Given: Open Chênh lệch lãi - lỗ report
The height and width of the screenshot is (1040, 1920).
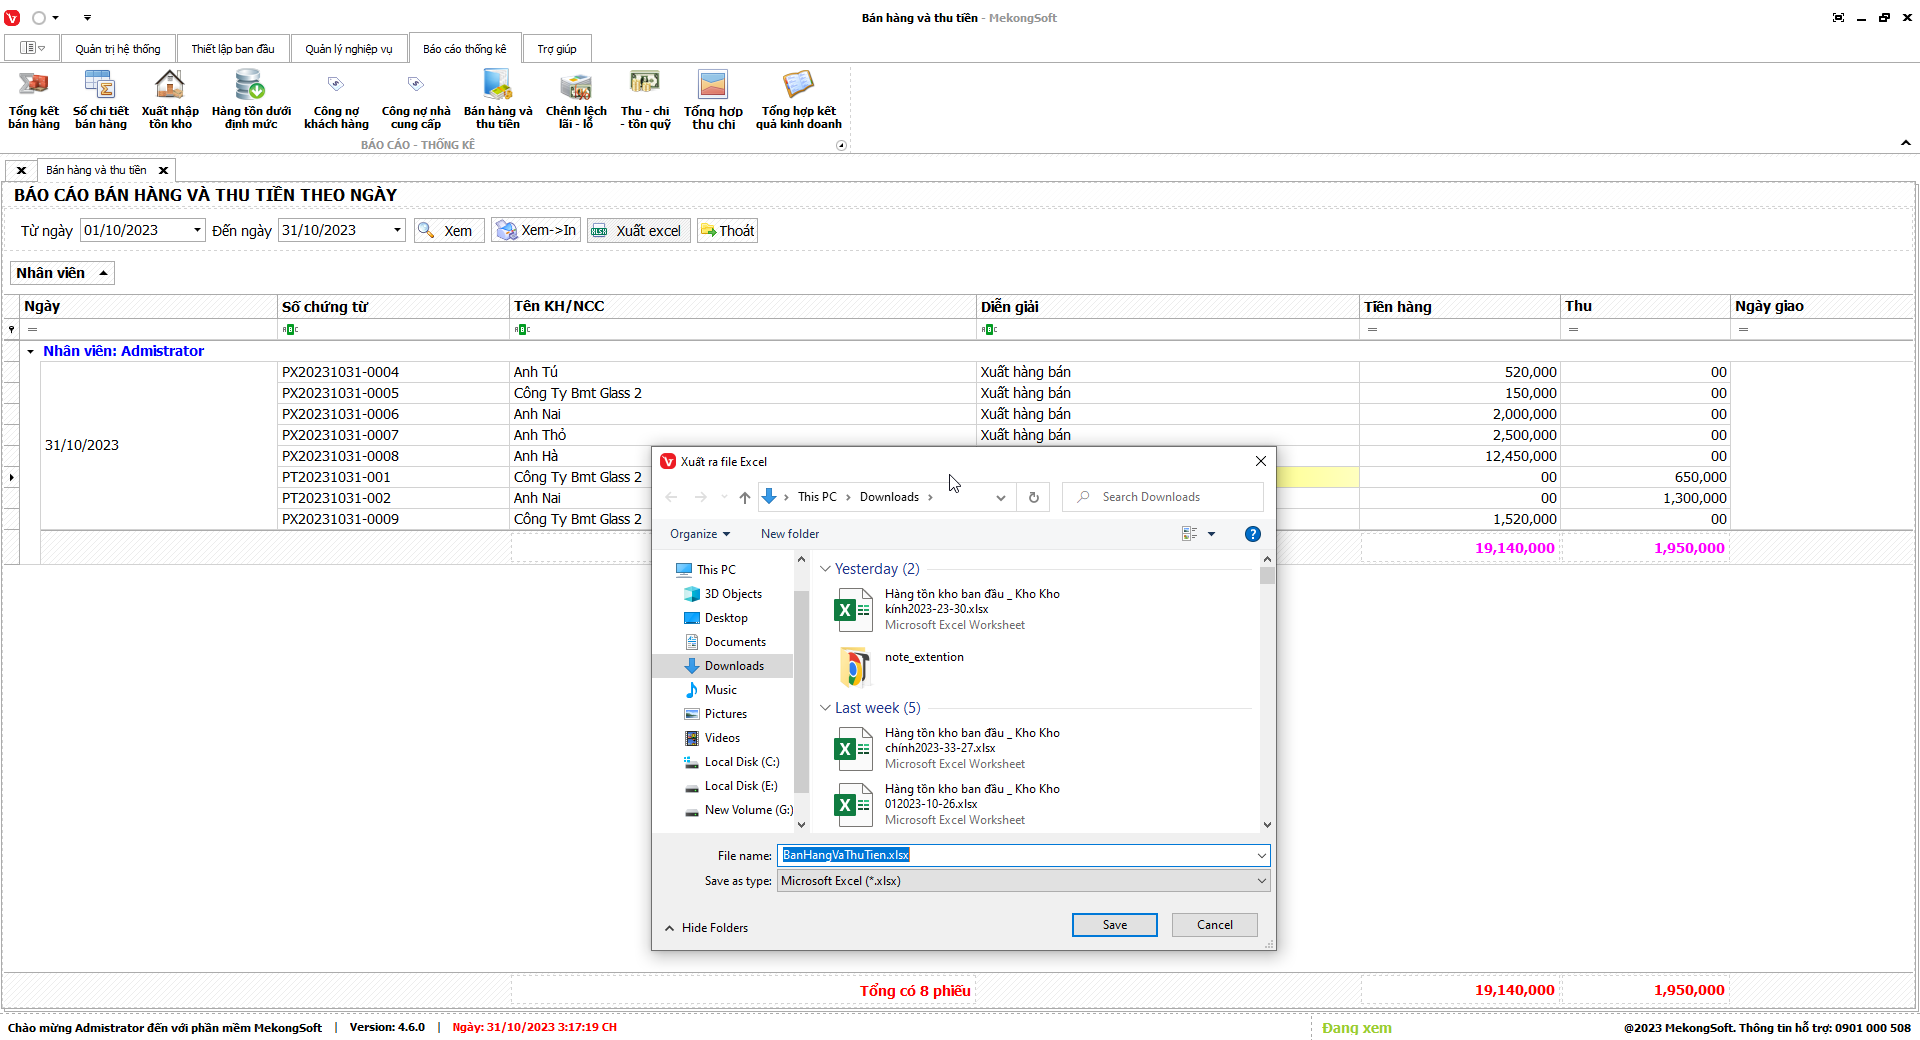Looking at the screenshot, I should pyautogui.click(x=576, y=100).
